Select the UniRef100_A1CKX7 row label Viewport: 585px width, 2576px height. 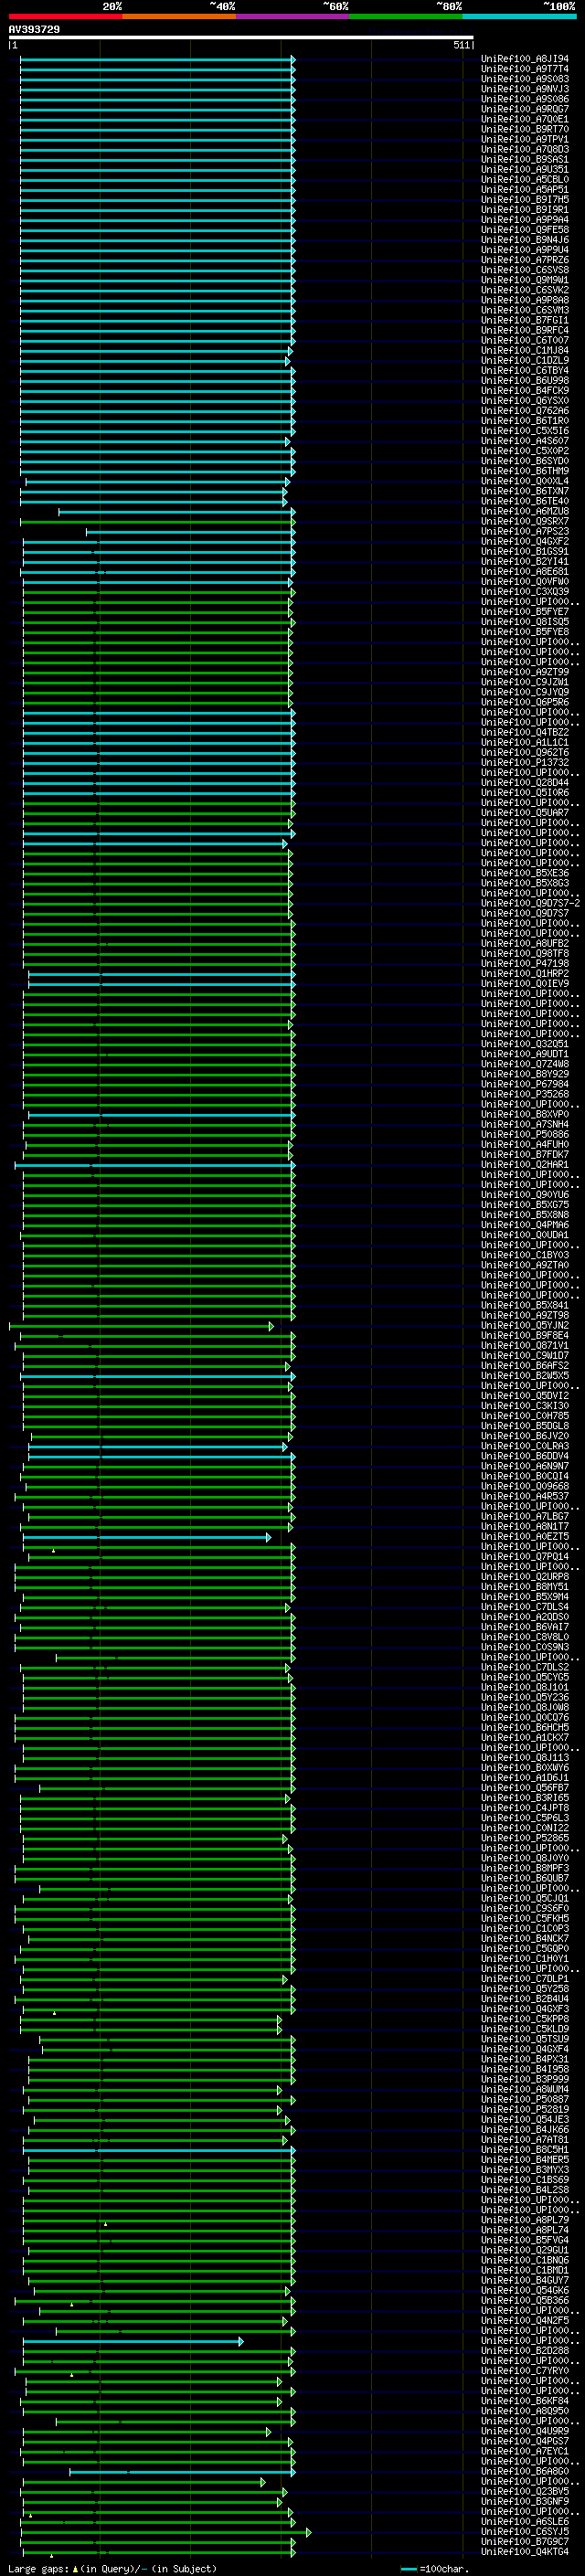tap(525, 1737)
